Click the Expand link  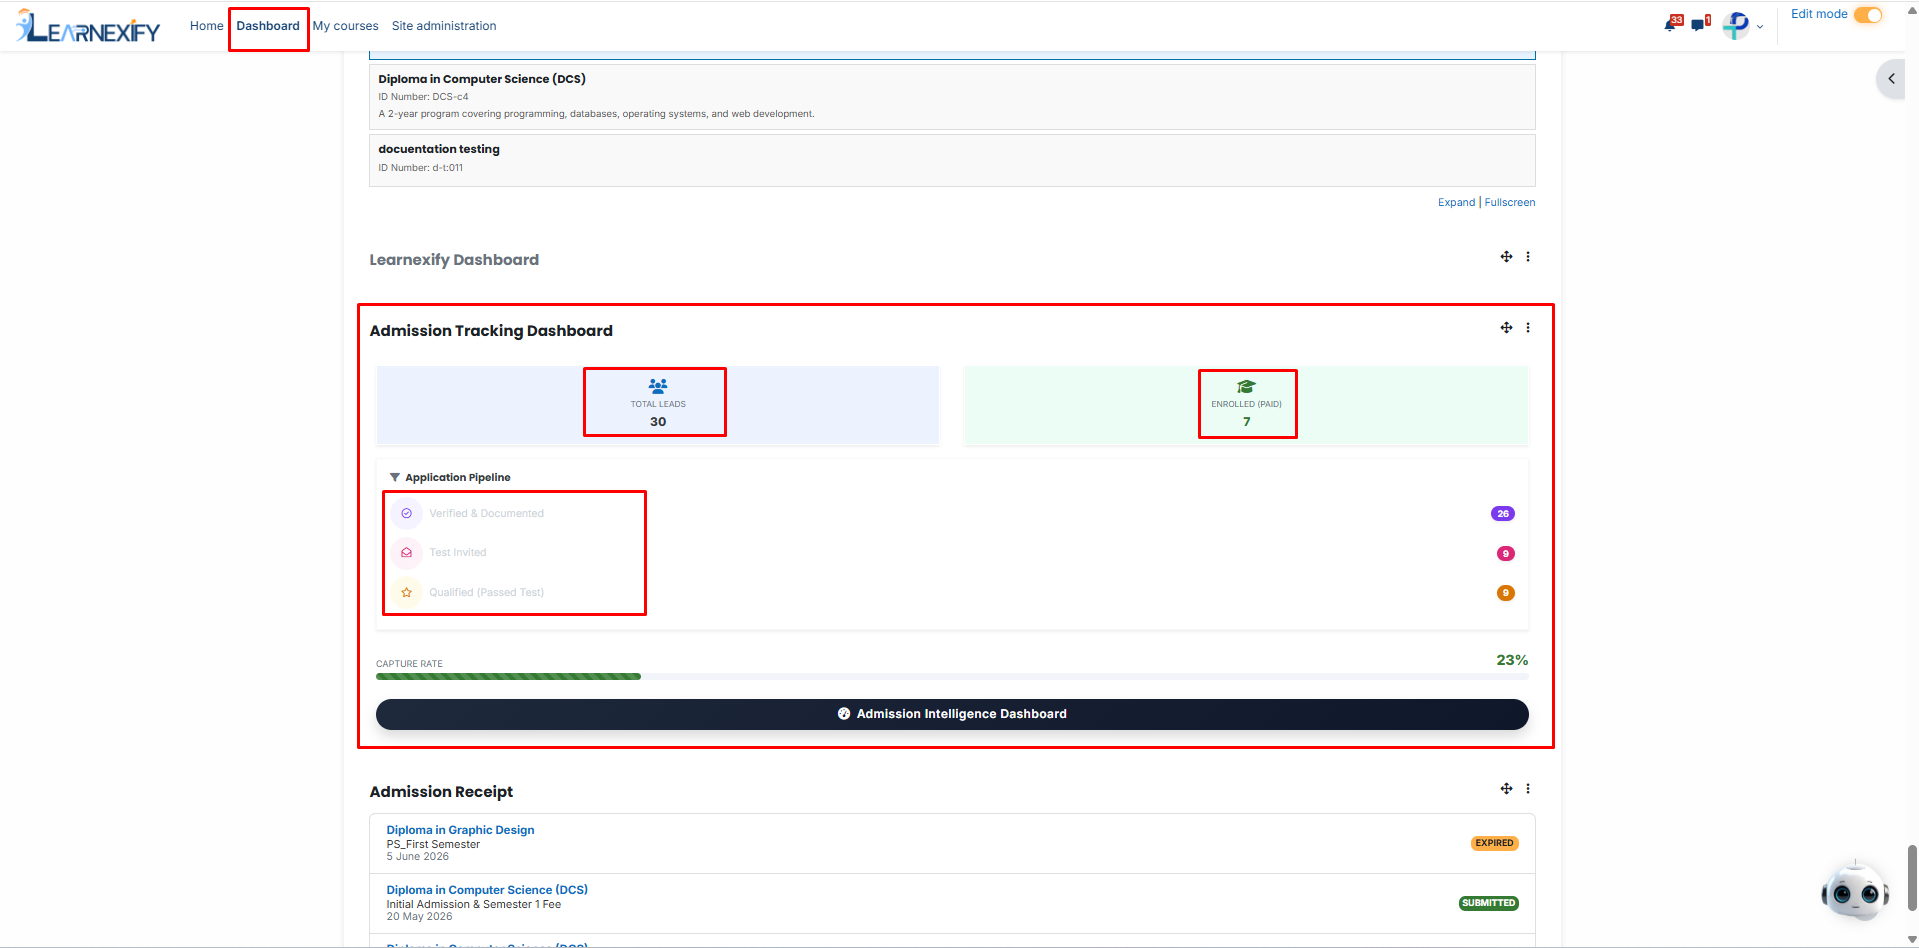coord(1456,202)
